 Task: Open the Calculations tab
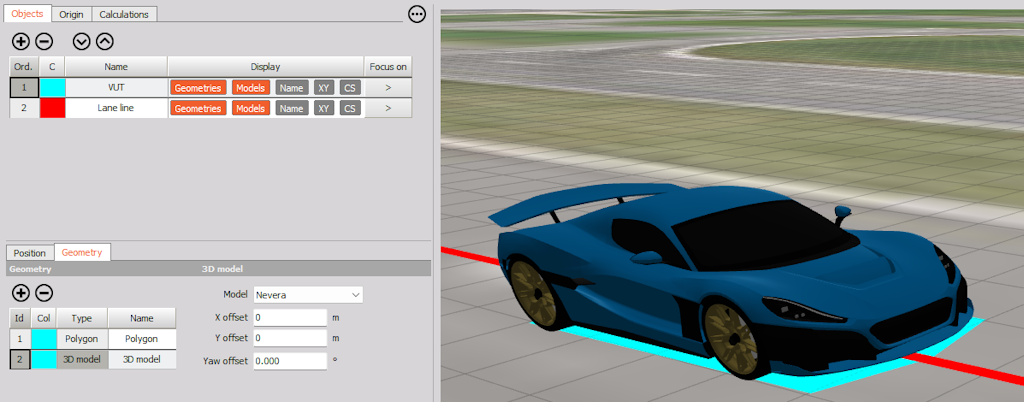[x=124, y=14]
